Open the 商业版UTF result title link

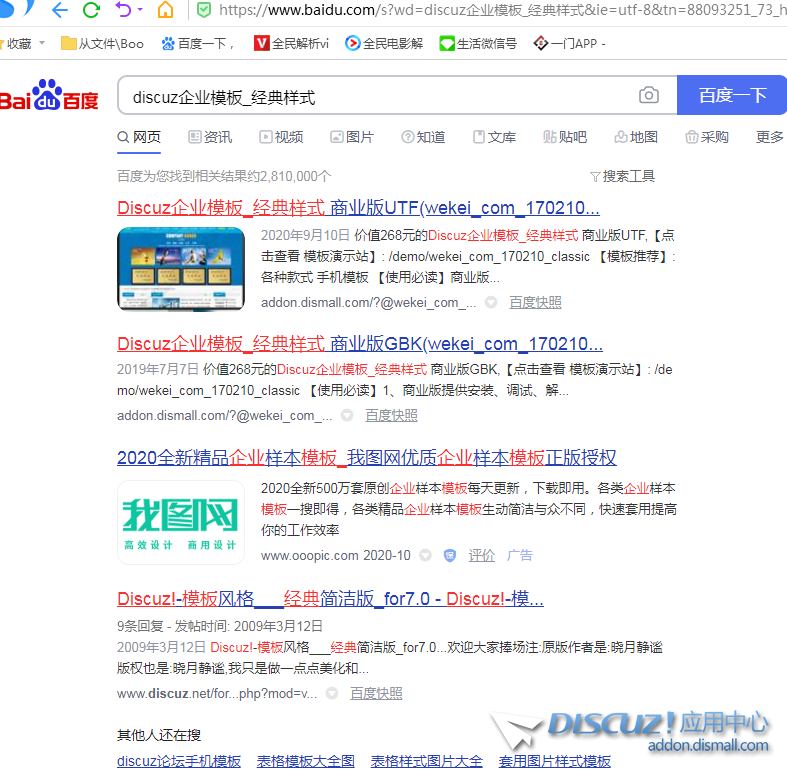click(x=358, y=208)
